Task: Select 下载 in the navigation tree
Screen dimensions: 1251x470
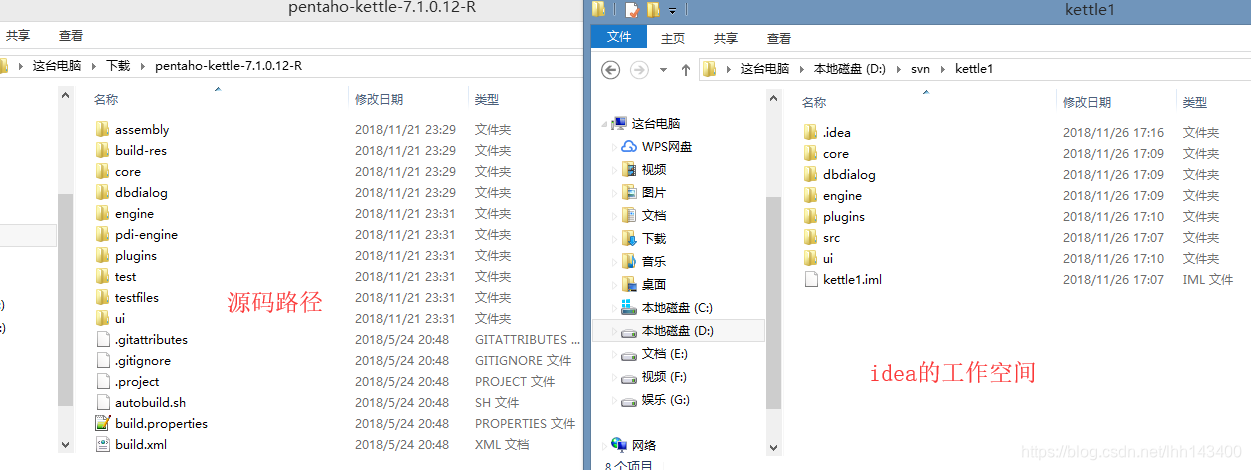Action: tap(654, 238)
